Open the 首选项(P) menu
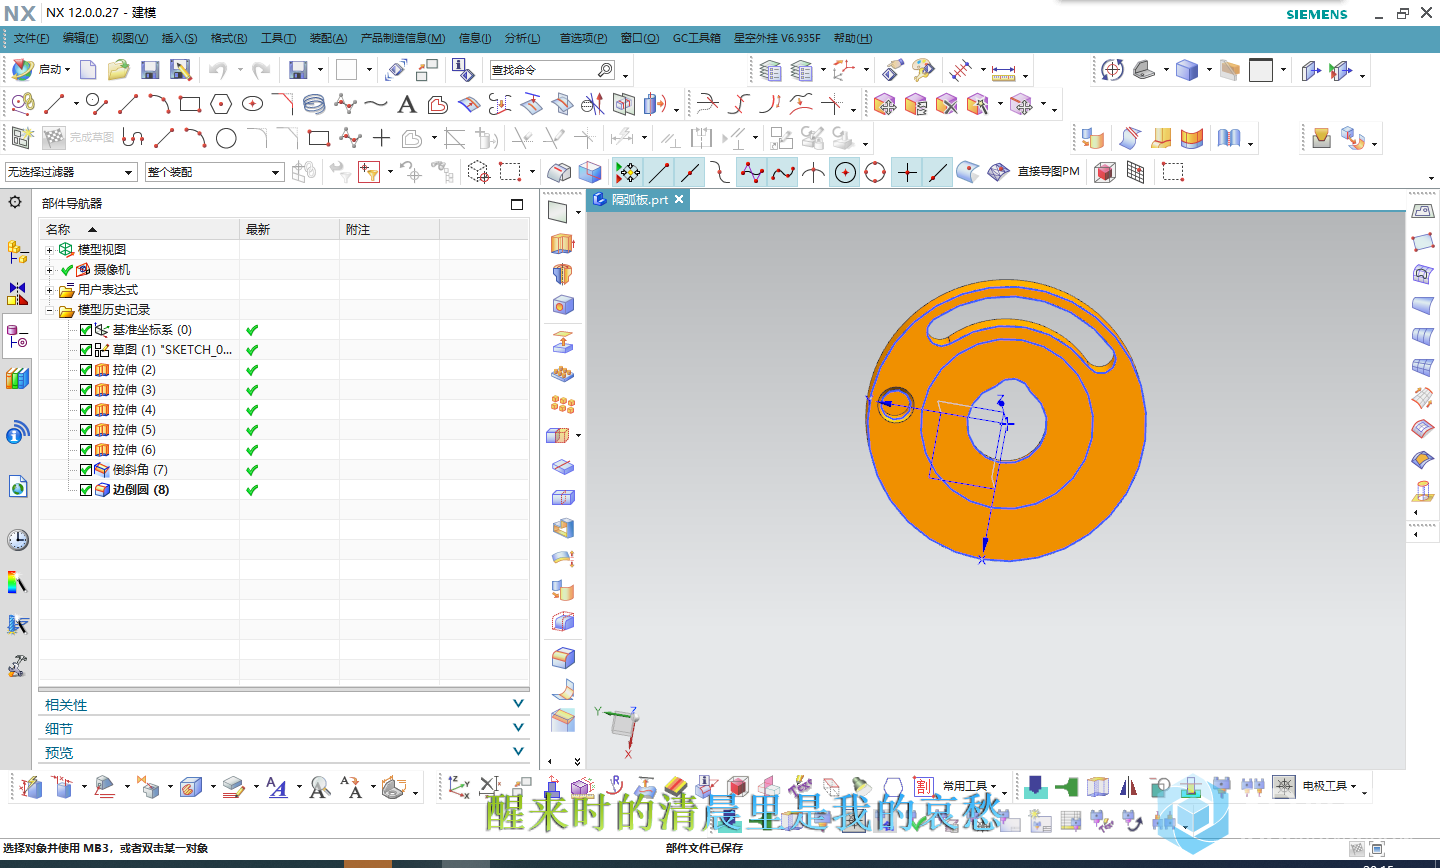 [x=583, y=38]
